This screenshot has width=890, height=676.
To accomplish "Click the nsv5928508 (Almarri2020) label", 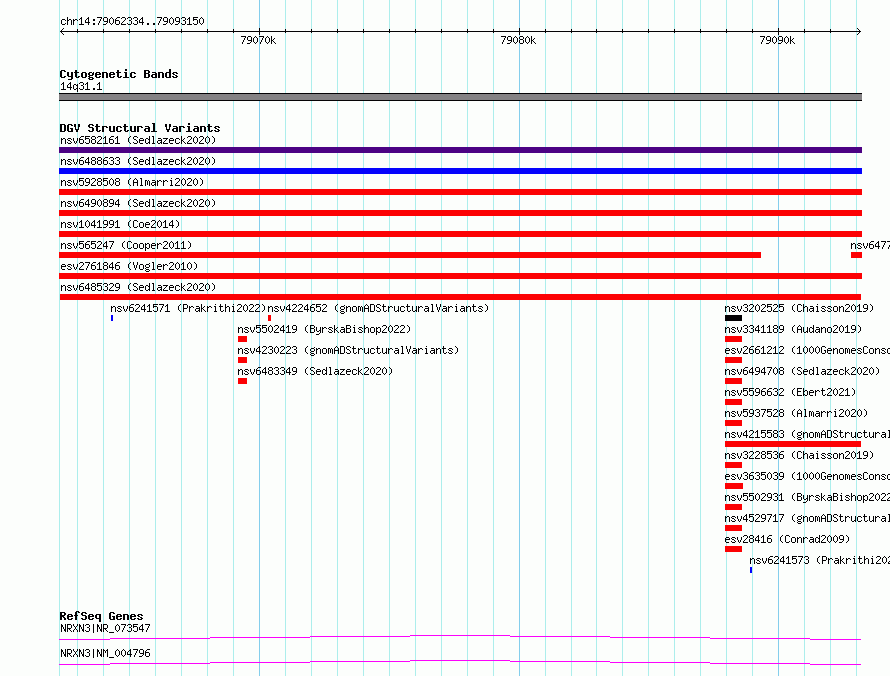I will coord(132,182).
